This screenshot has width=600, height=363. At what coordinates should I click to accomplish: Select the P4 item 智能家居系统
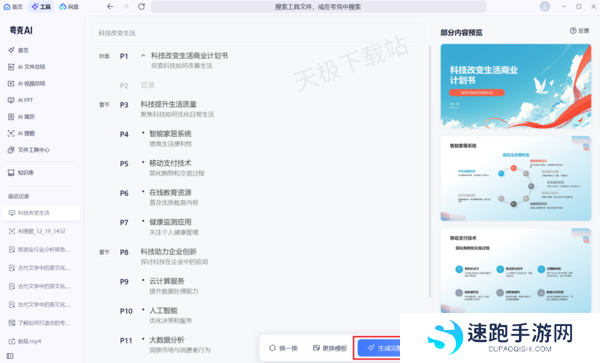click(170, 134)
